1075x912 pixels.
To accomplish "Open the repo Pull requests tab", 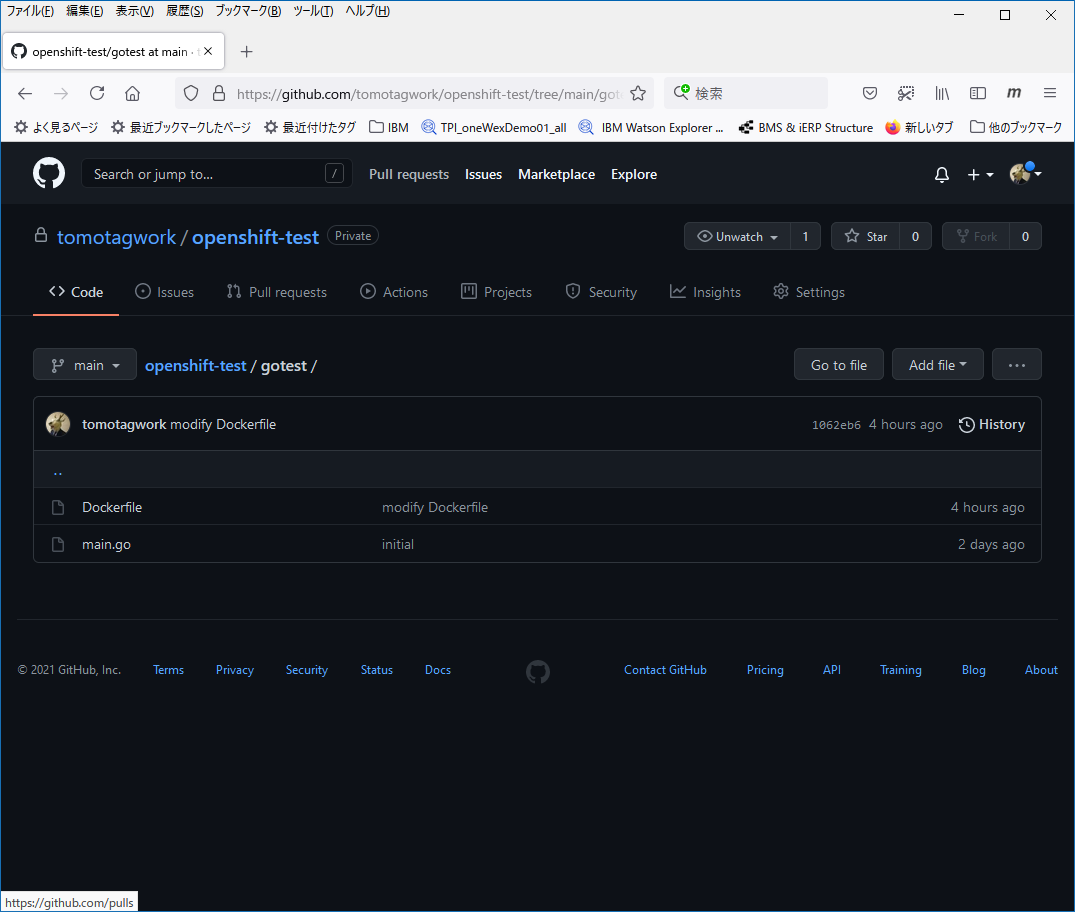I will click(277, 292).
